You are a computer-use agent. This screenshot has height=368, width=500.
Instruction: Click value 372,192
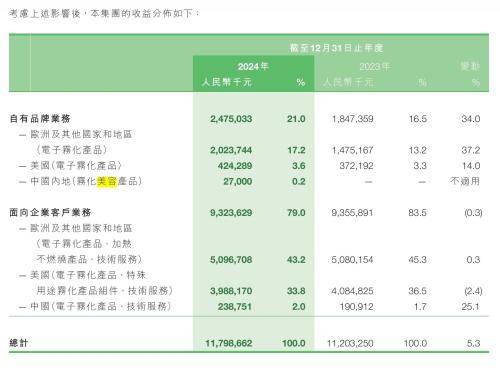(x=356, y=166)
